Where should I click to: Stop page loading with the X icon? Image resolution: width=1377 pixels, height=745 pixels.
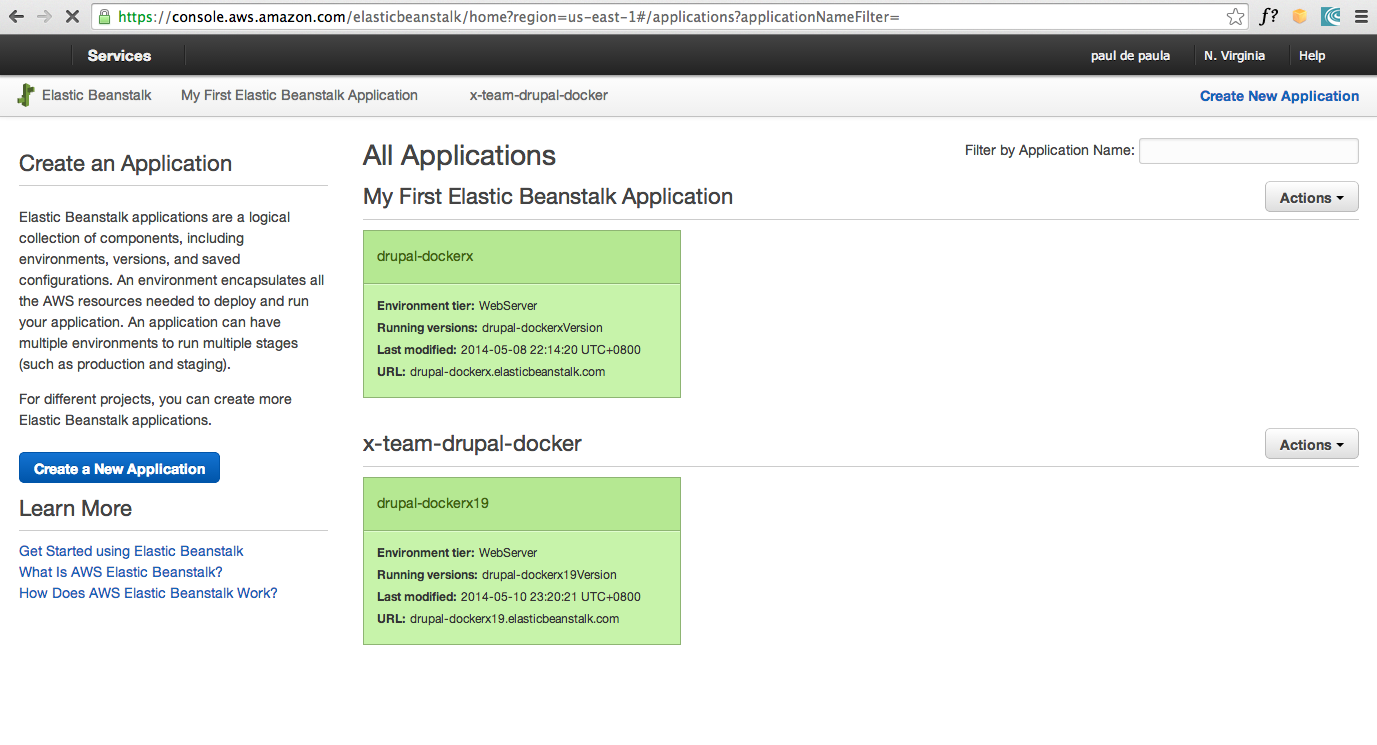pos(72,16)
